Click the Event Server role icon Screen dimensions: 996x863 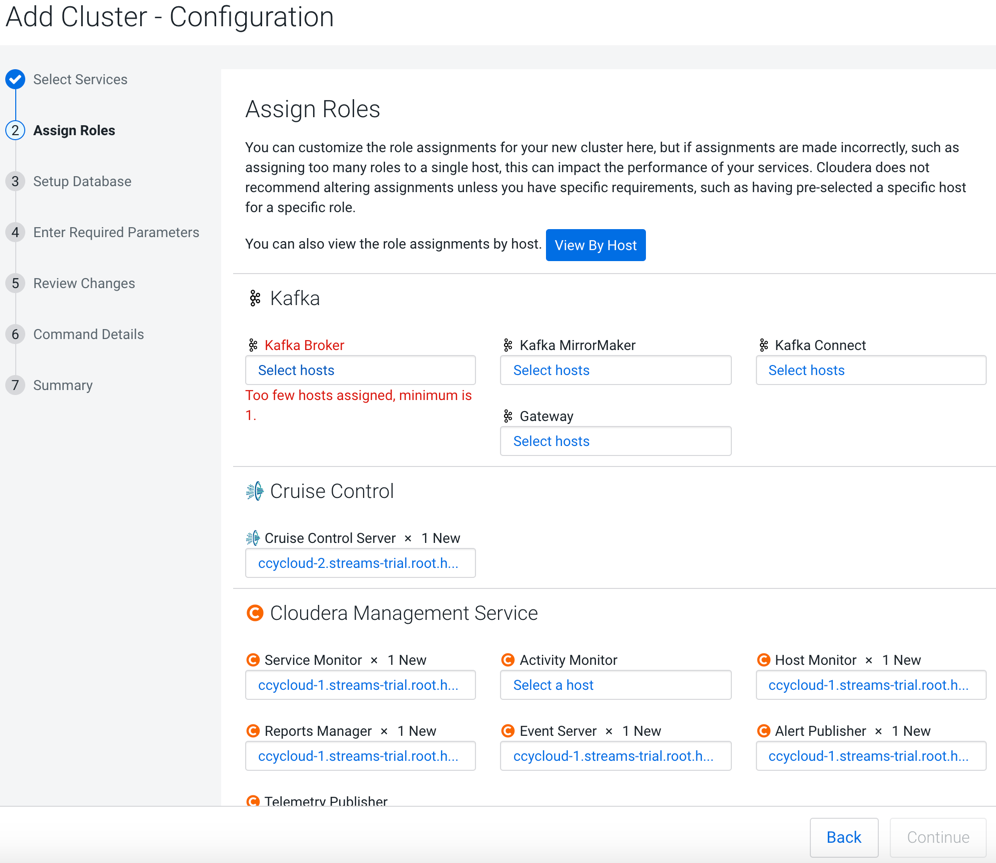508,731
